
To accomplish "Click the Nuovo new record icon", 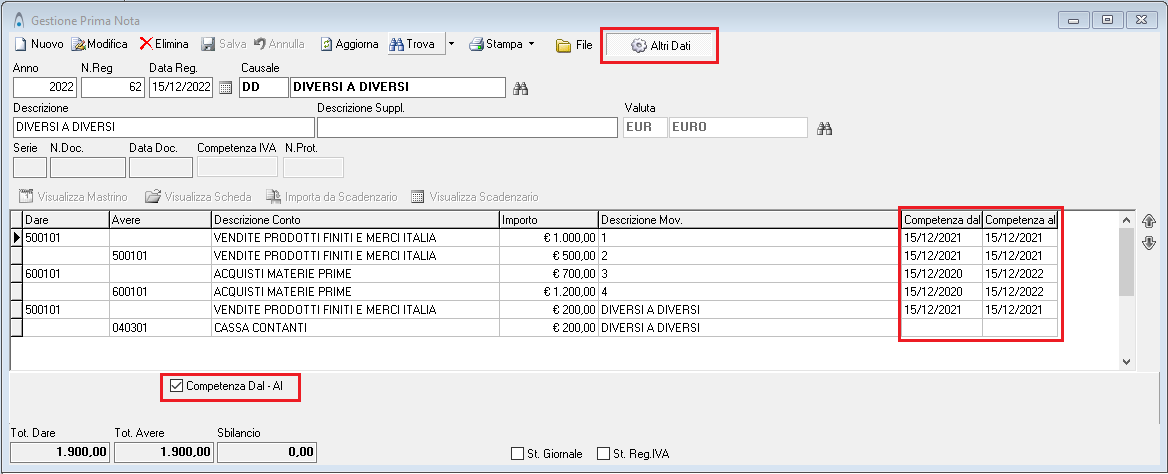I will (21, 44).
